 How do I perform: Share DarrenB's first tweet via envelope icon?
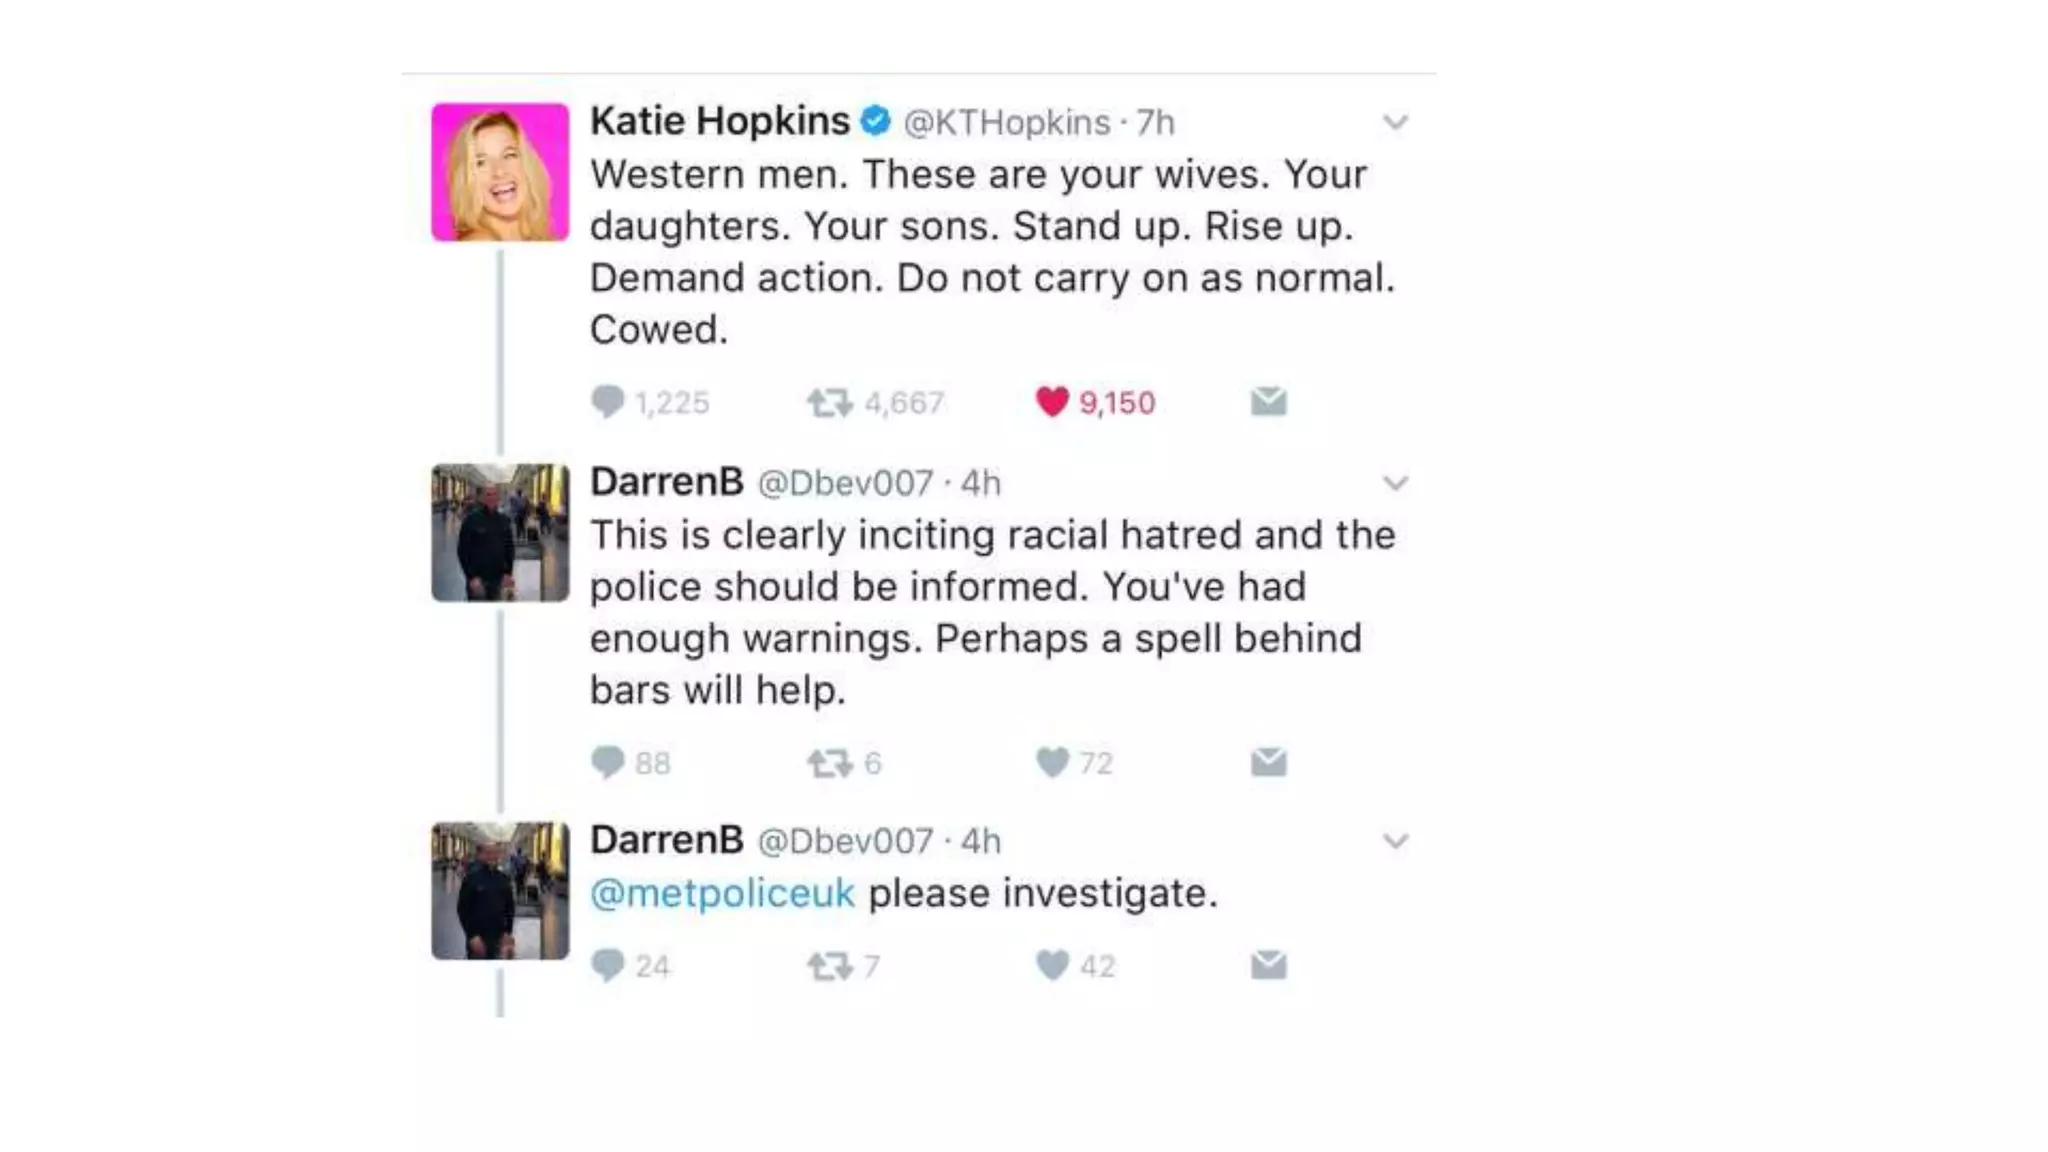coord(1268,763)
